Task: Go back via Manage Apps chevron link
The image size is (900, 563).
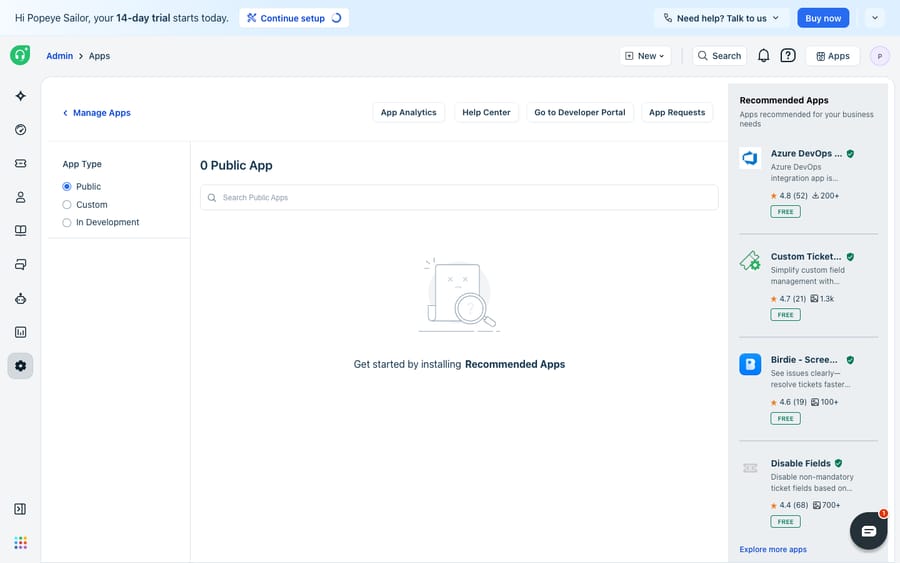Action: point(96,113)
